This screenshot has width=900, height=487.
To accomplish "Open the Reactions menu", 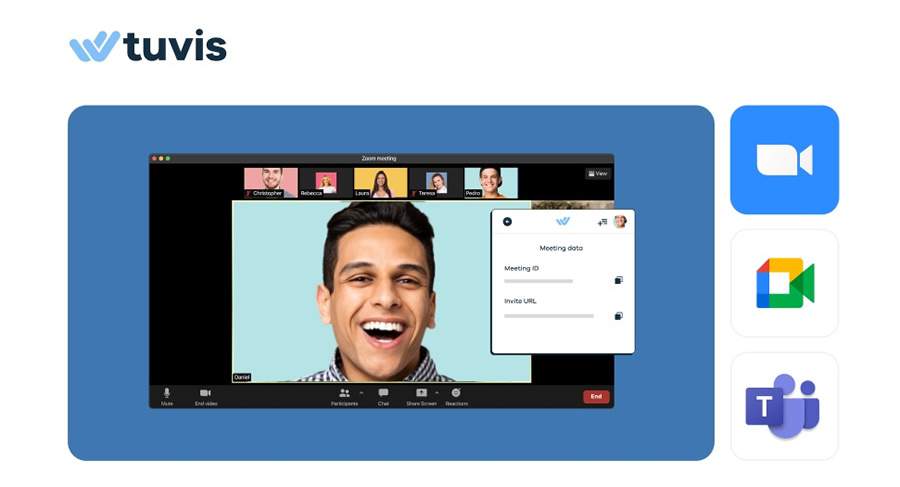I will (456, 396).
